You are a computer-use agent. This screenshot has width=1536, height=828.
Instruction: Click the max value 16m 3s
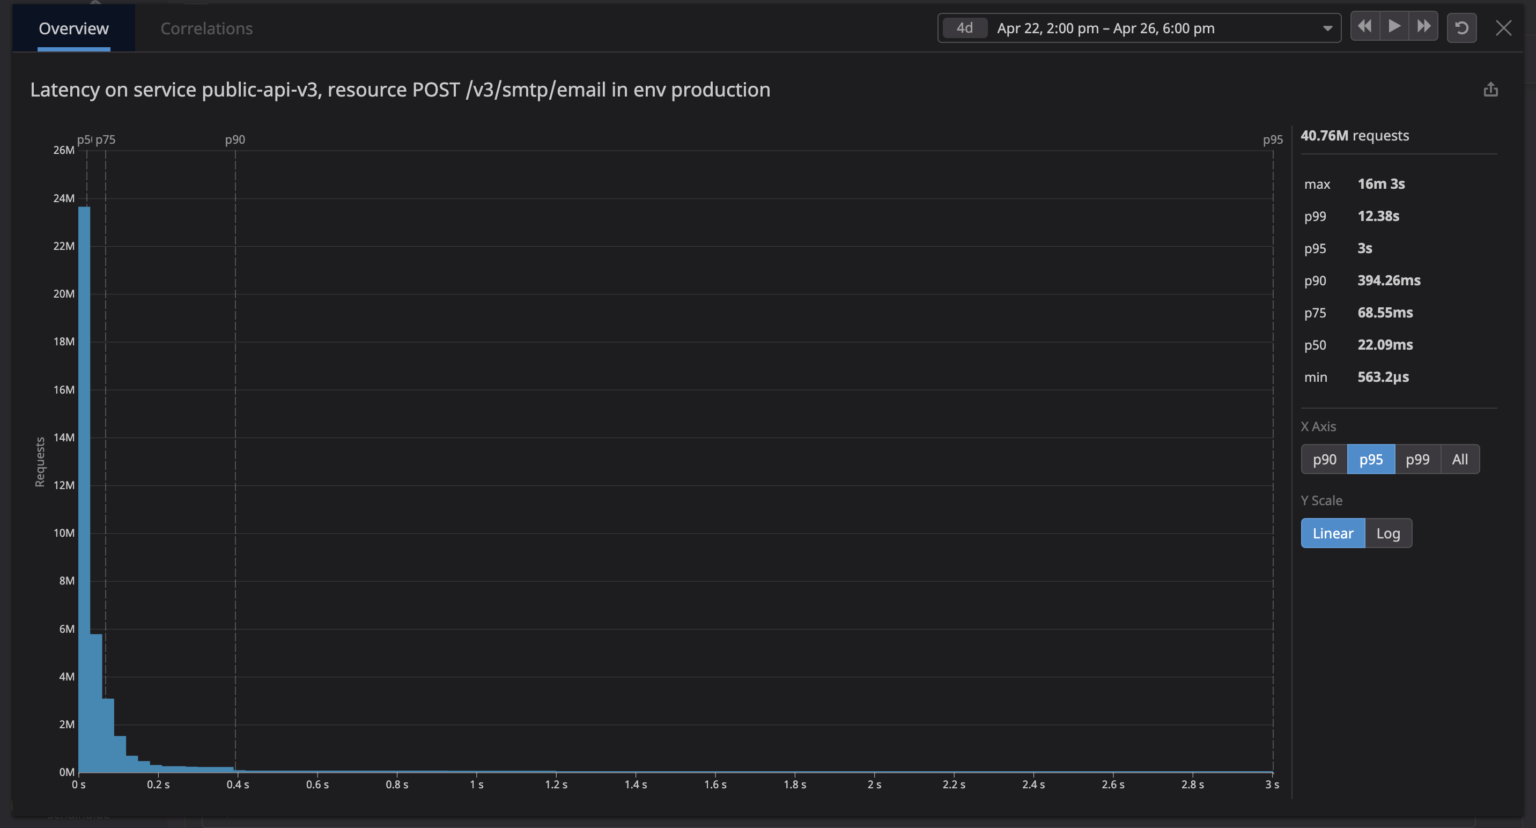(1381, 184)
